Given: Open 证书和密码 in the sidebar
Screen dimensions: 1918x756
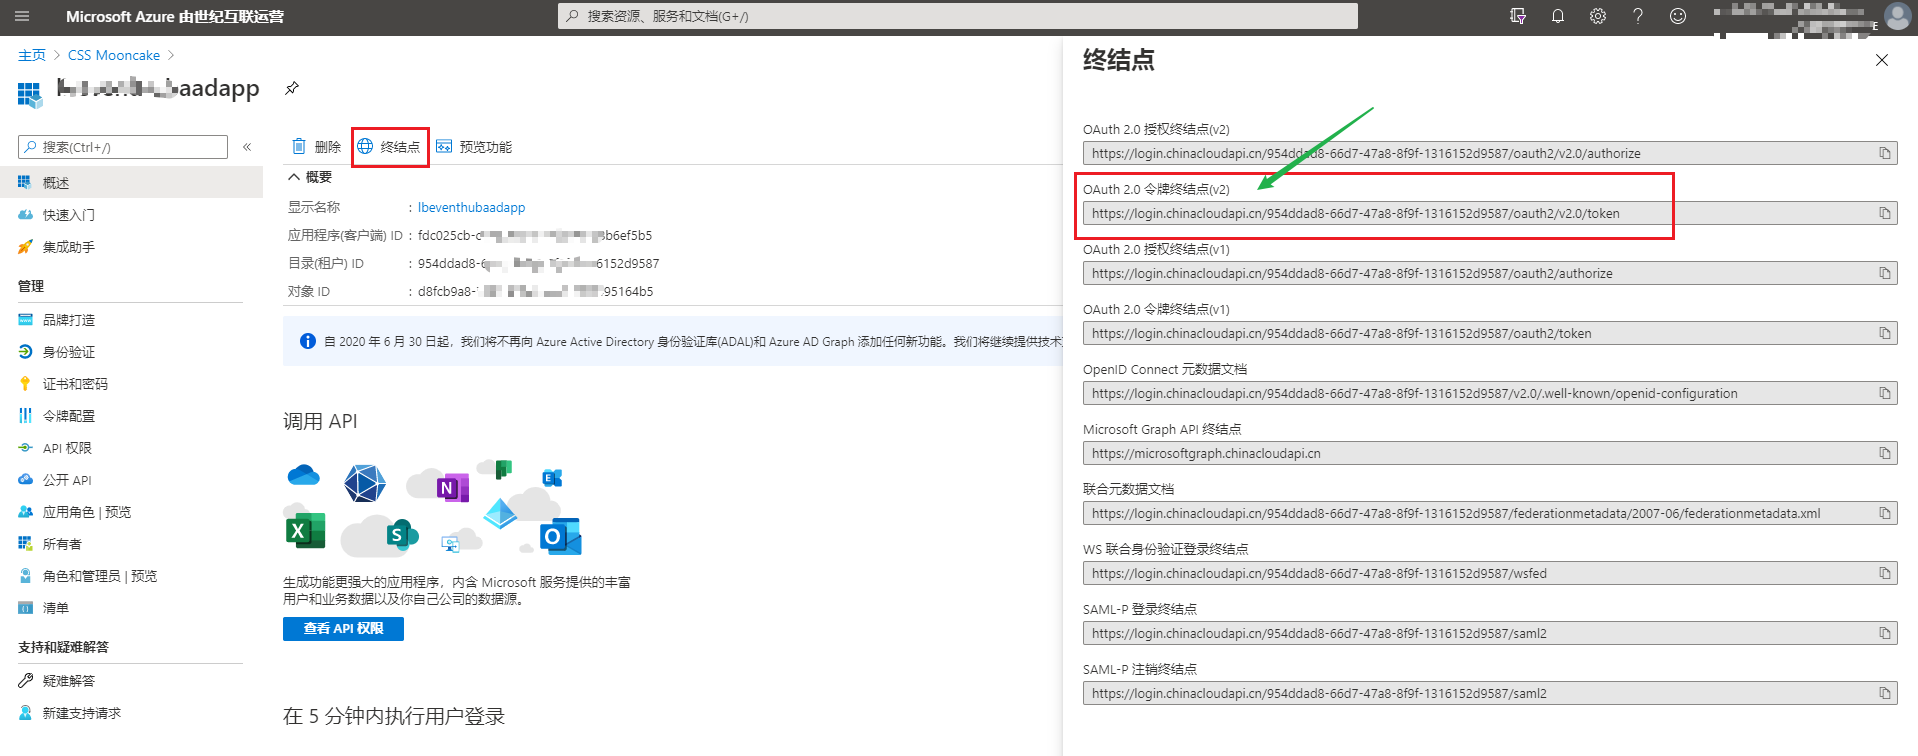Looking at the screenshot, I should coord(75,384).
